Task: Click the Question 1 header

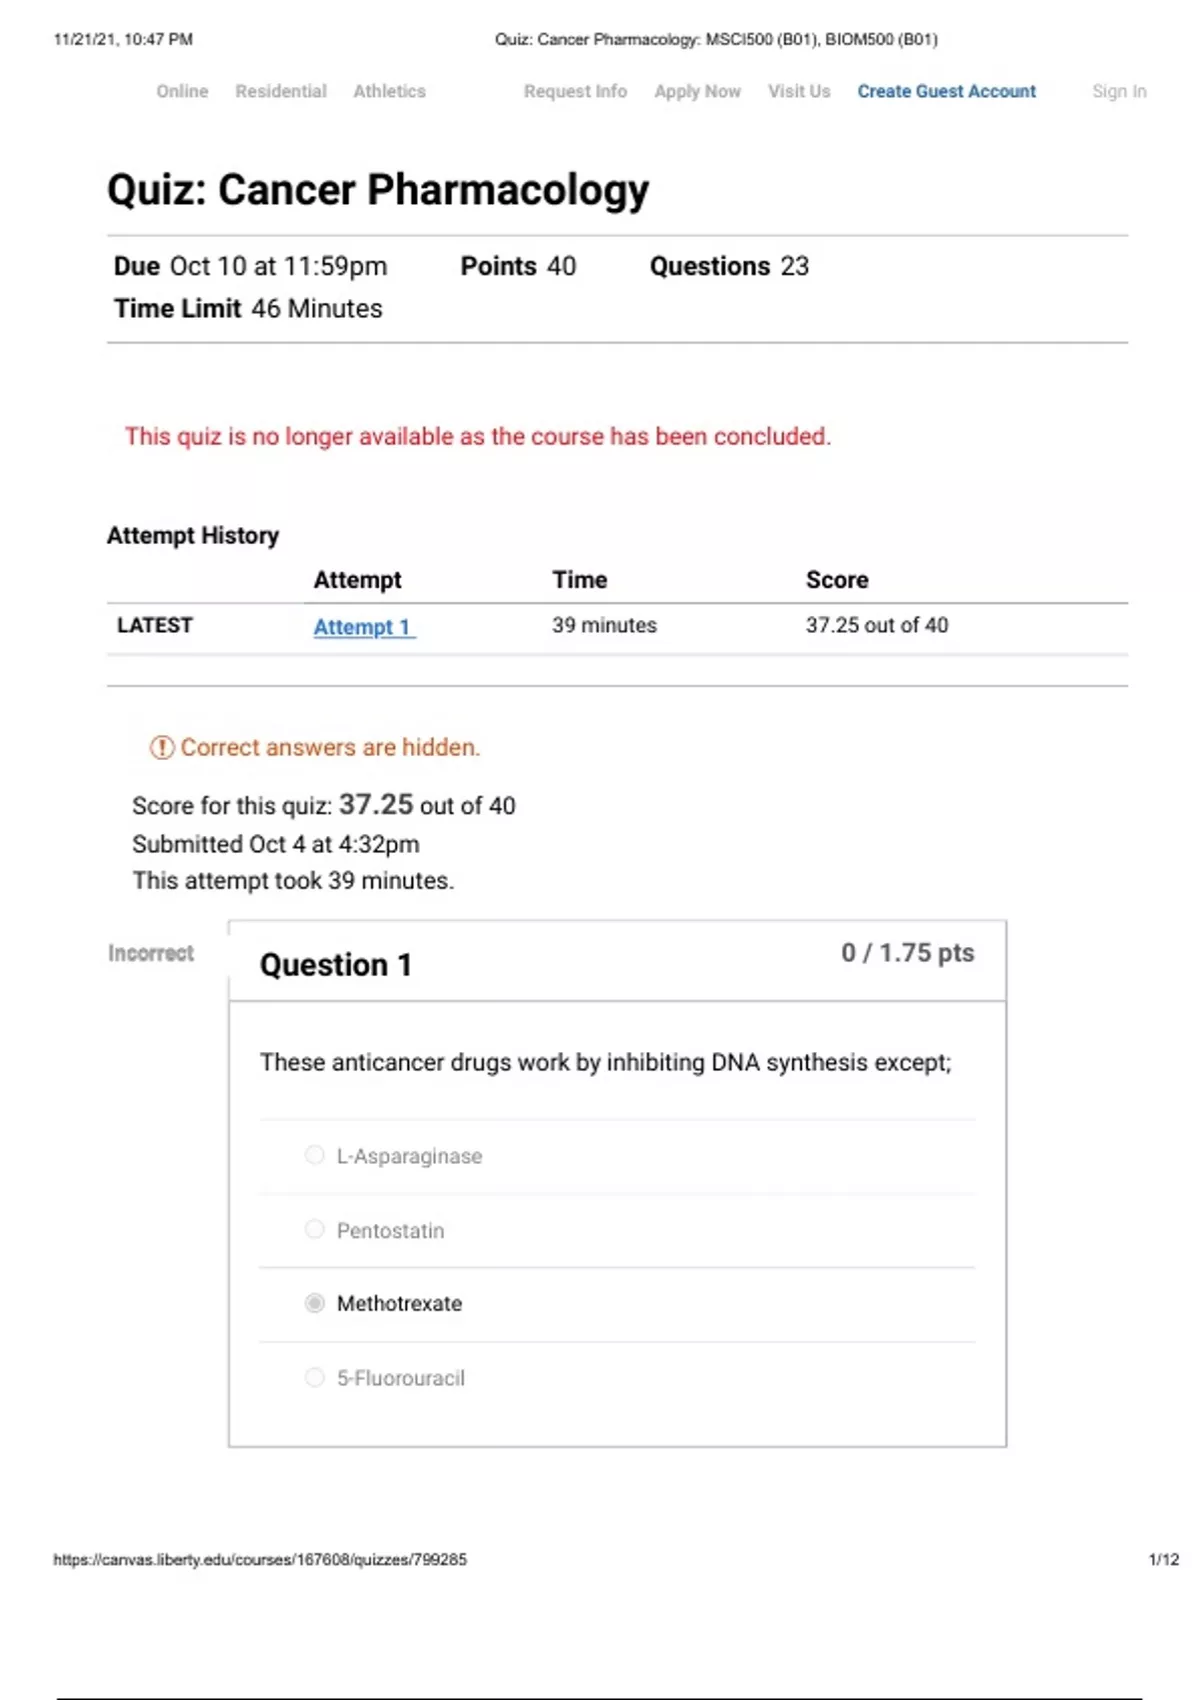Action: (336, 965)
